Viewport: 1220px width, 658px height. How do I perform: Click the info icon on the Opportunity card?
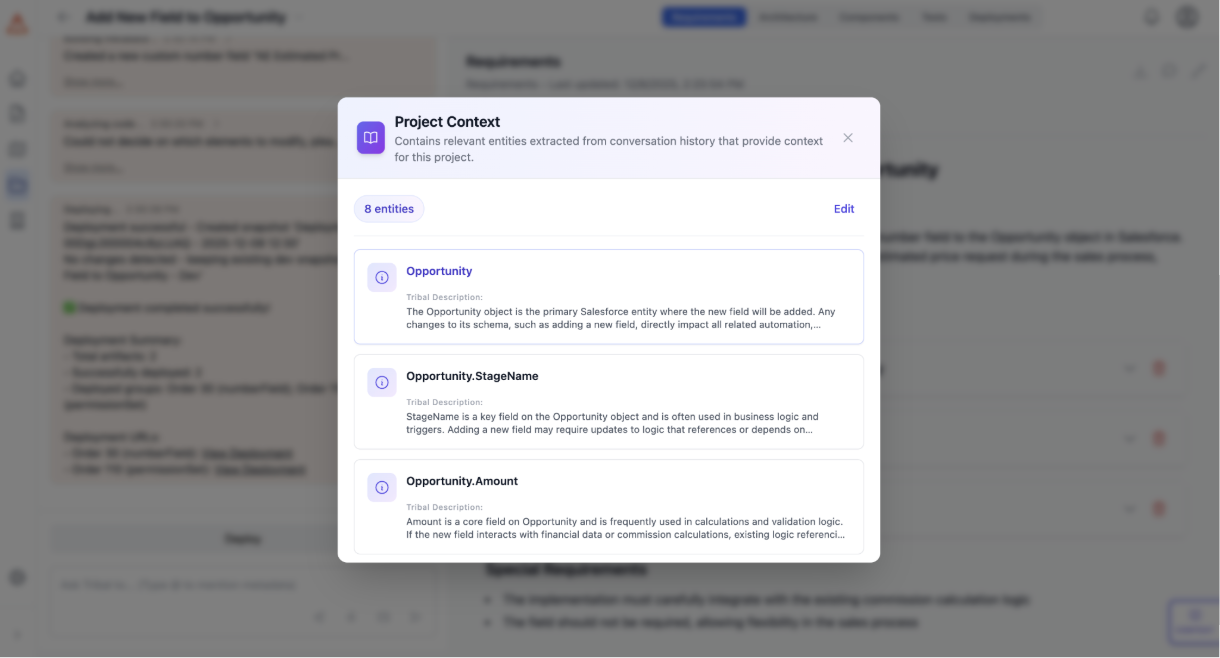point(382,277)
